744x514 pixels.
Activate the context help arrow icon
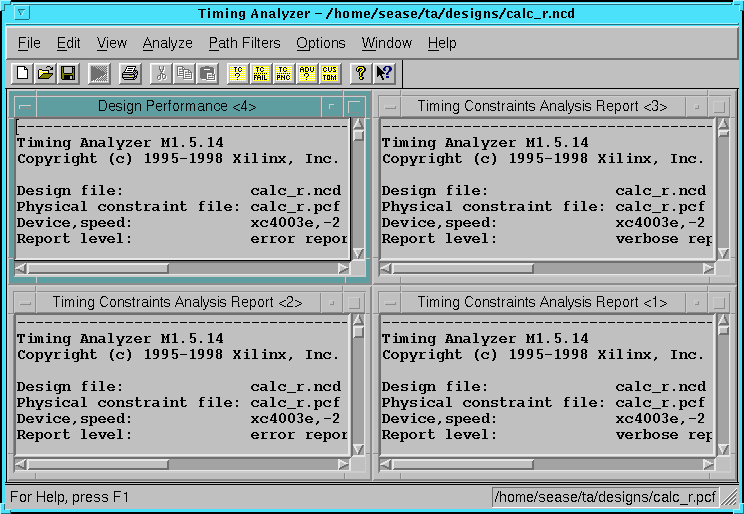(x=384, y=73)
